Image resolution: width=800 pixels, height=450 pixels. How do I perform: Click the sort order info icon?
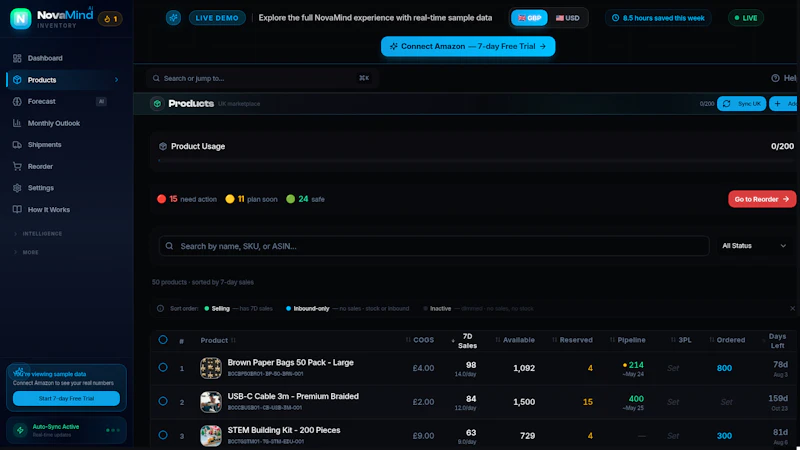click(160, 309)
